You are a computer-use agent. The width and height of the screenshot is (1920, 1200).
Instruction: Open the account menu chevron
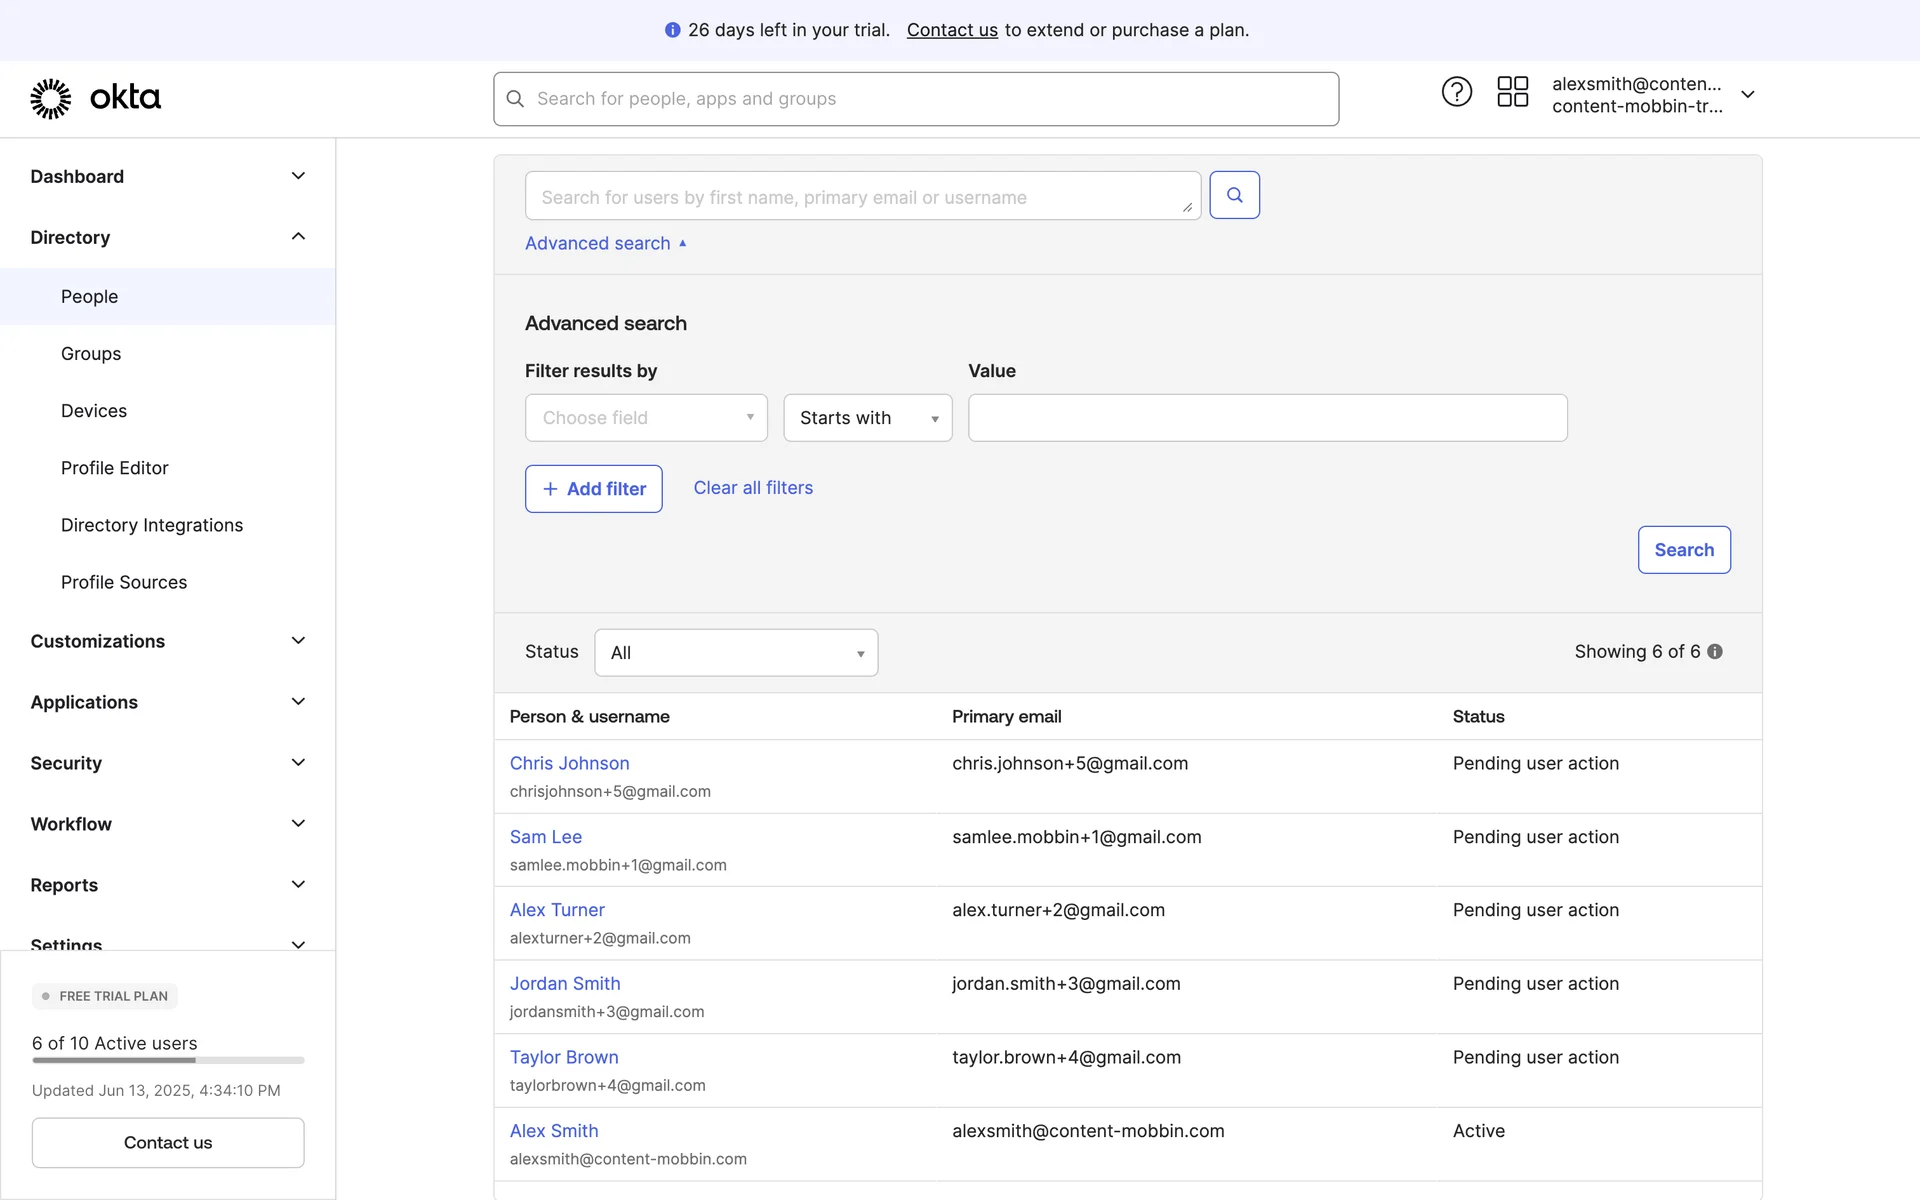point(1747,94)
